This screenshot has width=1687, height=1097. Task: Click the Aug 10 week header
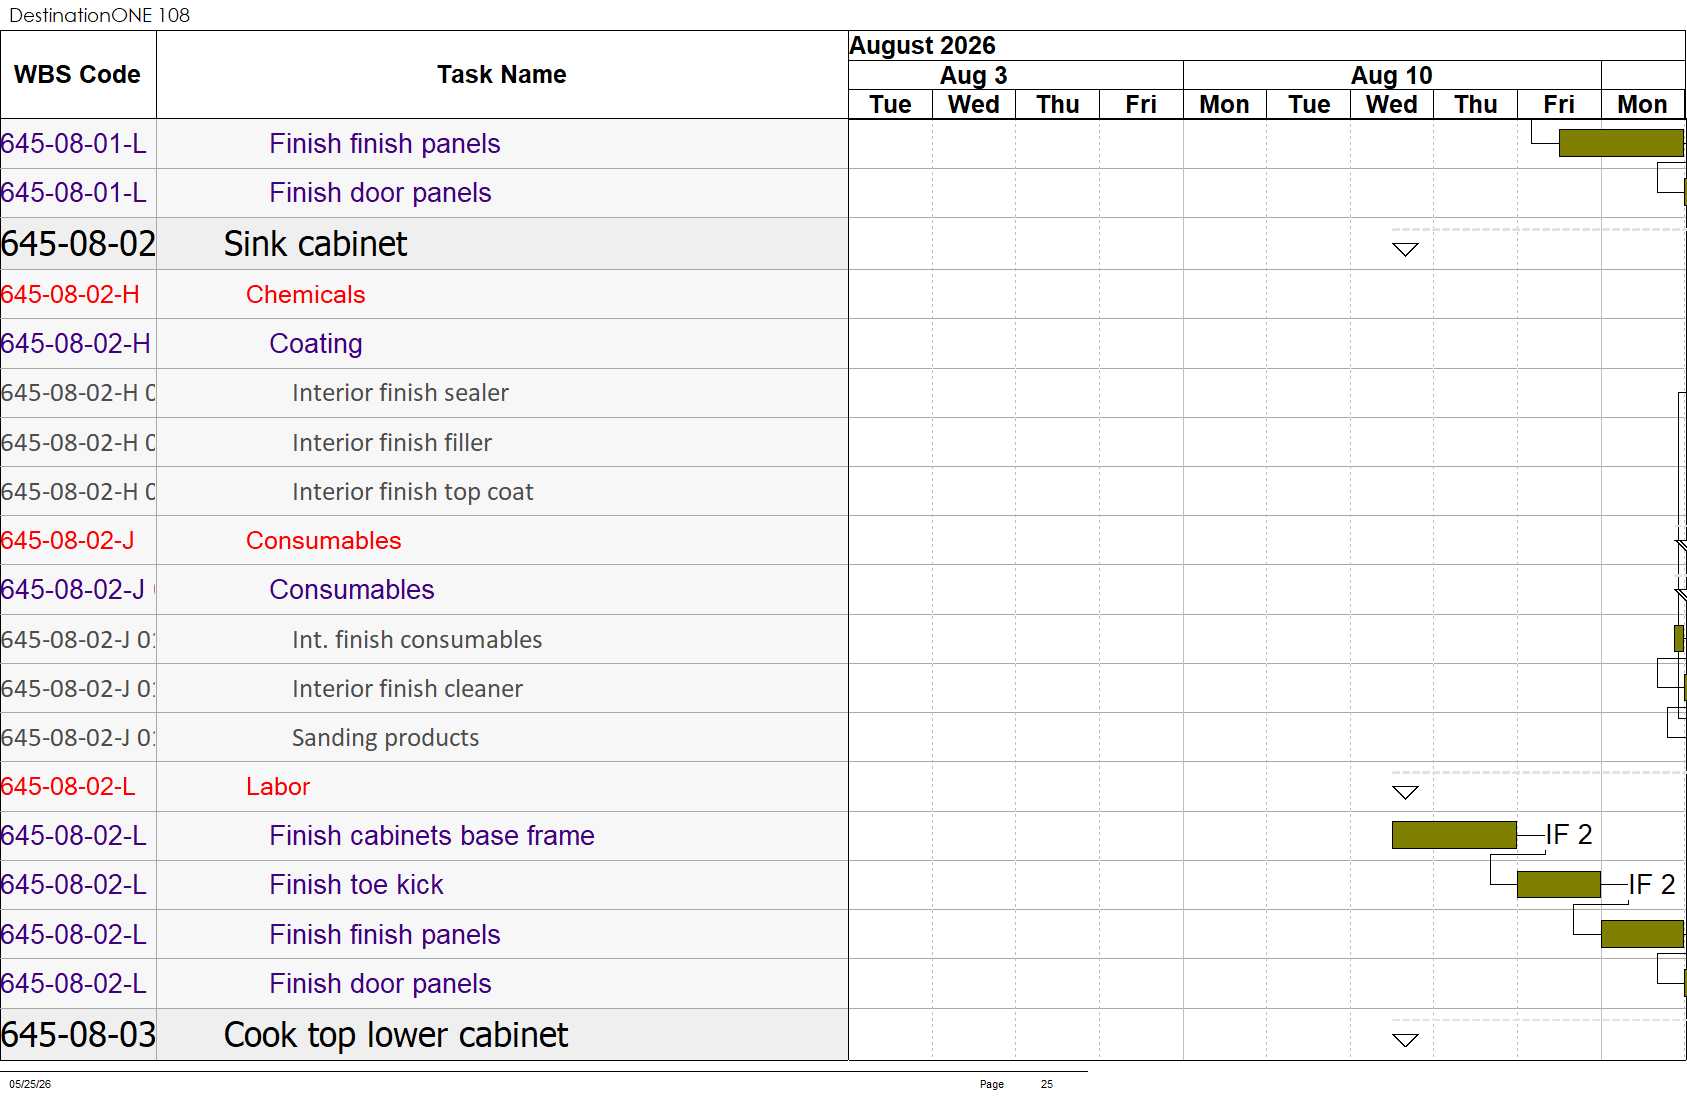tap(1391, 75)
